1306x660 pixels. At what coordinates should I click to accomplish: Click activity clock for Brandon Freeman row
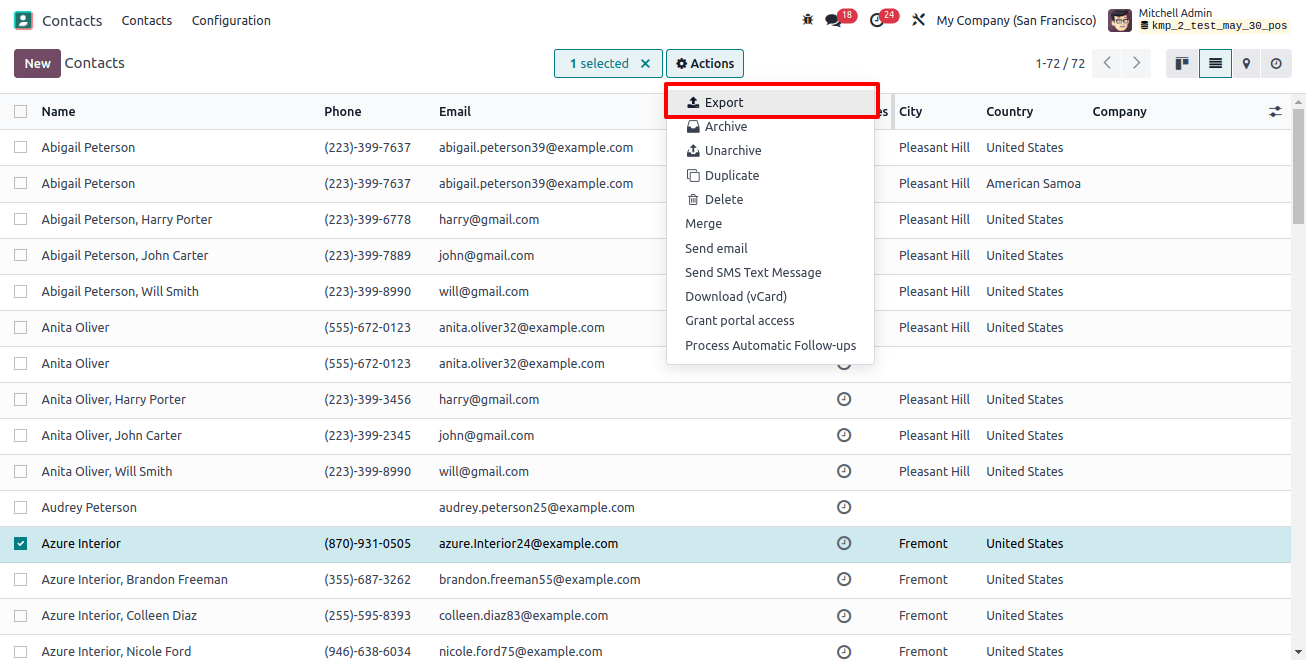point(844,579)
